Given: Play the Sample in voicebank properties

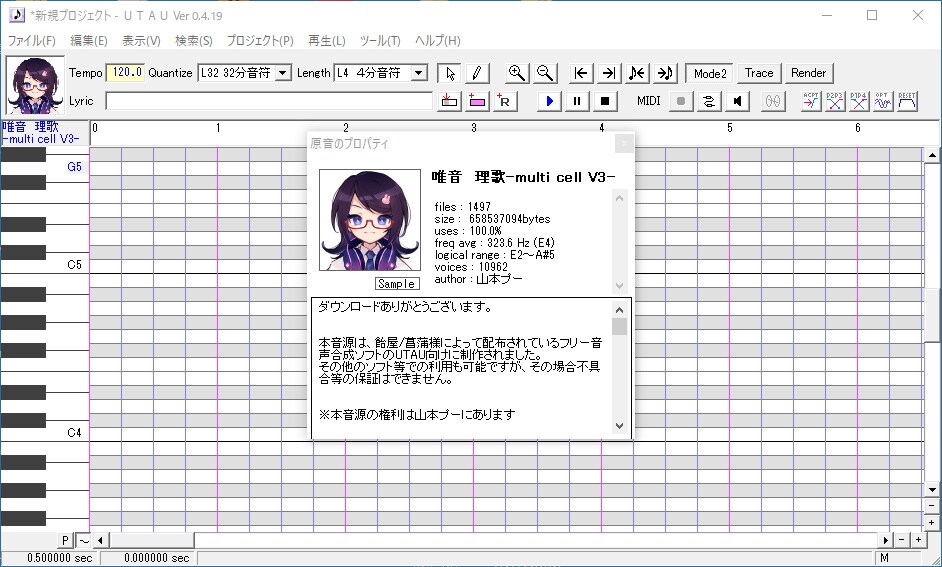Looking at the screenshot, I should (x=397, y=284).
